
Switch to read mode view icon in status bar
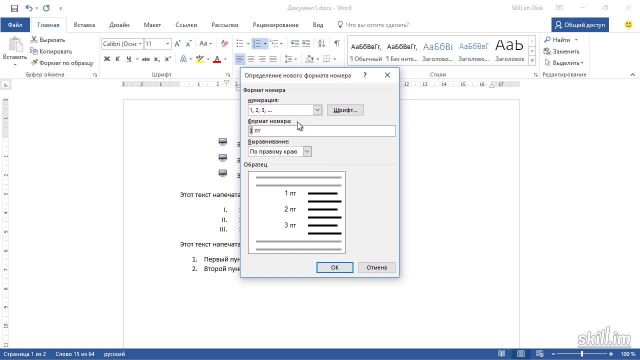coord(502,354)
